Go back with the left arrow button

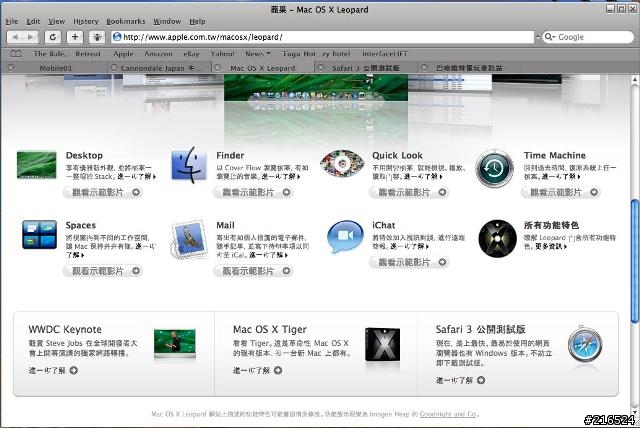15,37
